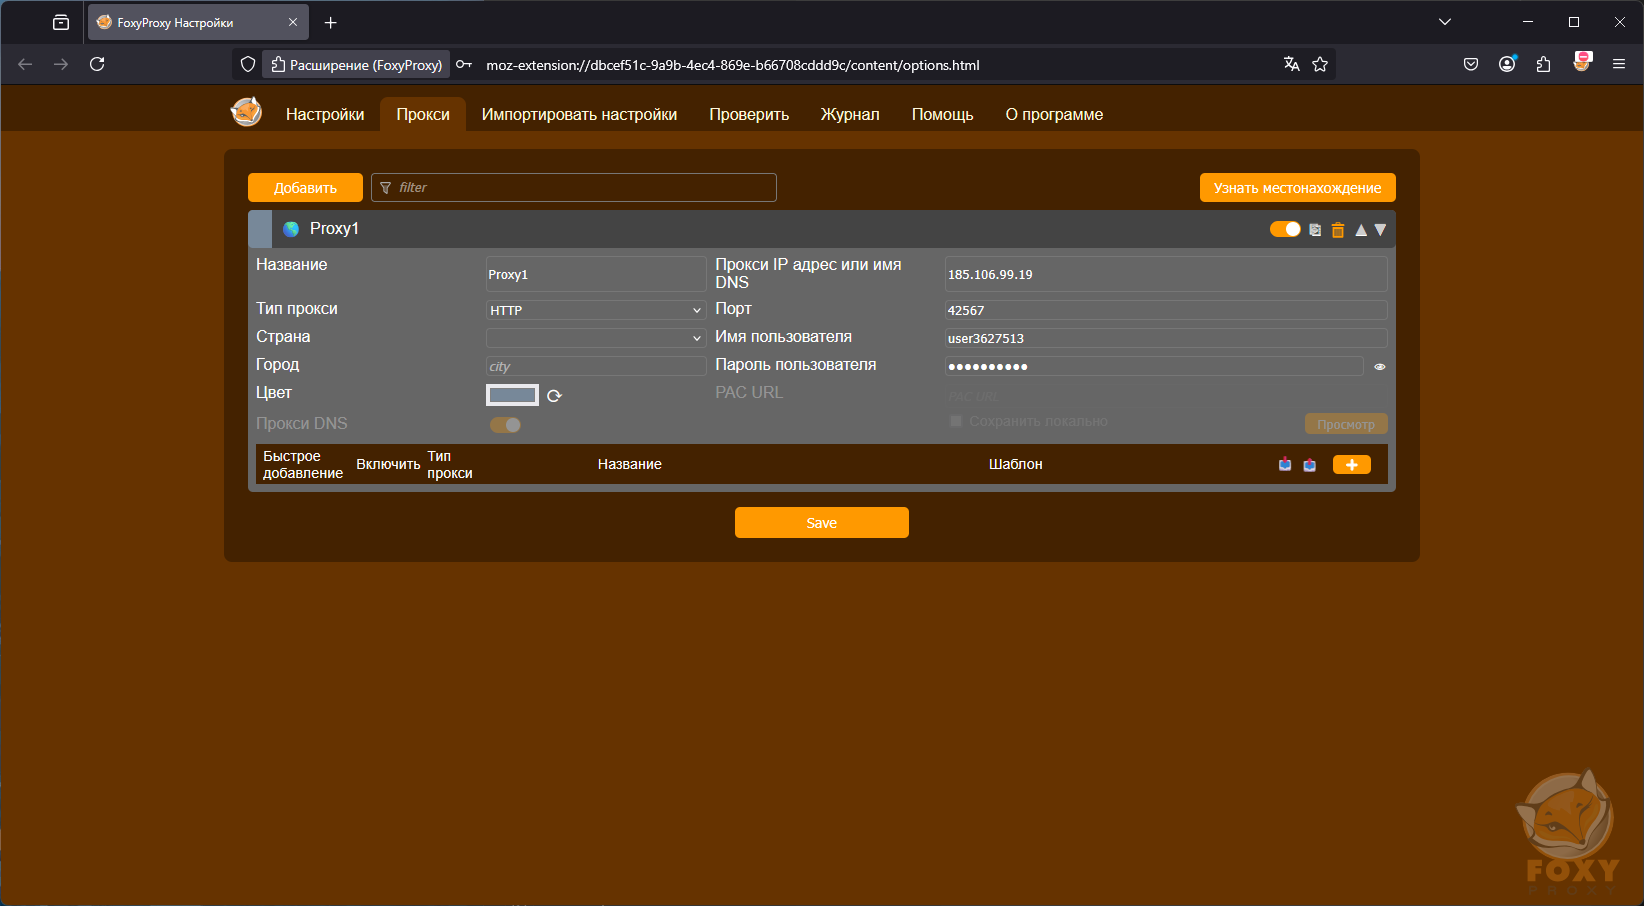Click the Включить column header
The width and height of the screenshot is (1644, 906).
pyautogui.click(x=388, y=464)
